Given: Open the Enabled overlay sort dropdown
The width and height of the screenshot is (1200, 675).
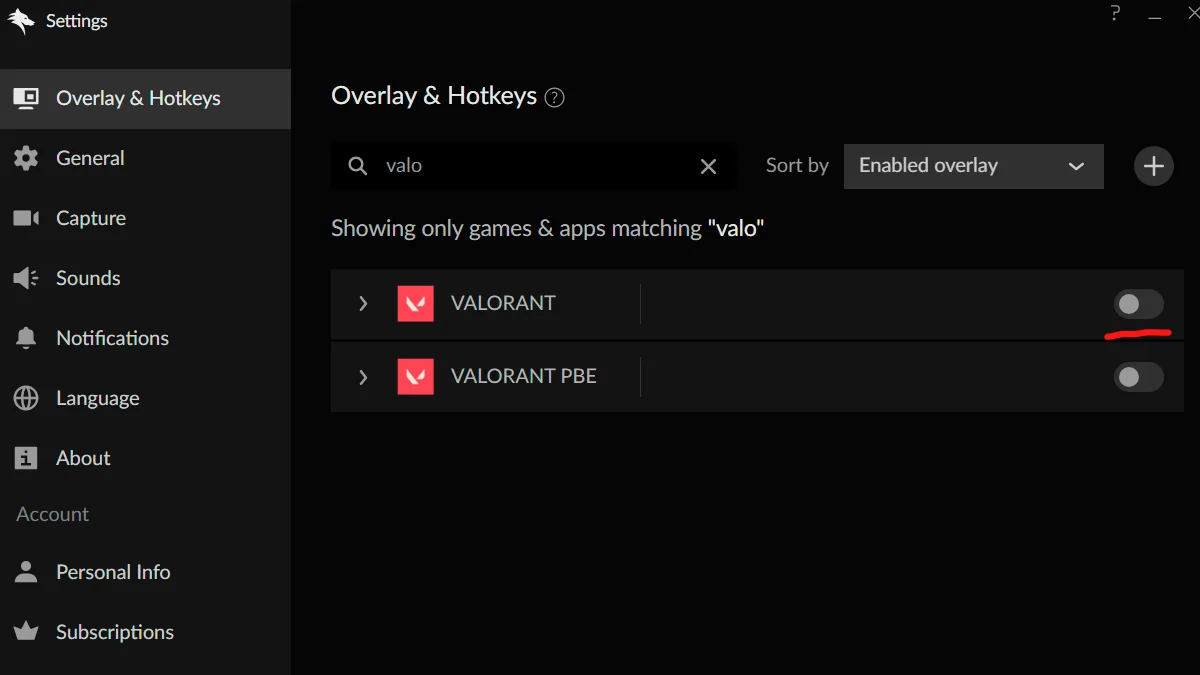Looking at the screenshot, I should pos(974,166).
